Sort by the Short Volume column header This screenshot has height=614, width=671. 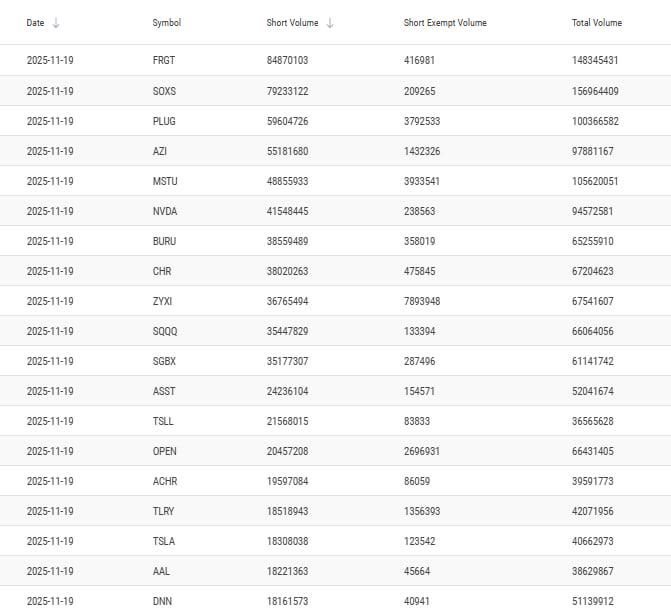(x=292, y=23)
